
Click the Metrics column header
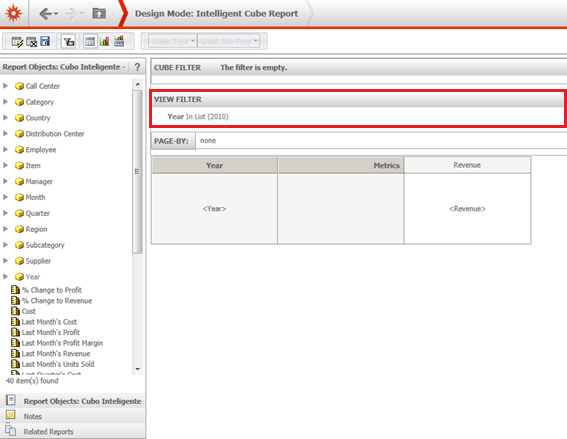click(x=341, y=165)
